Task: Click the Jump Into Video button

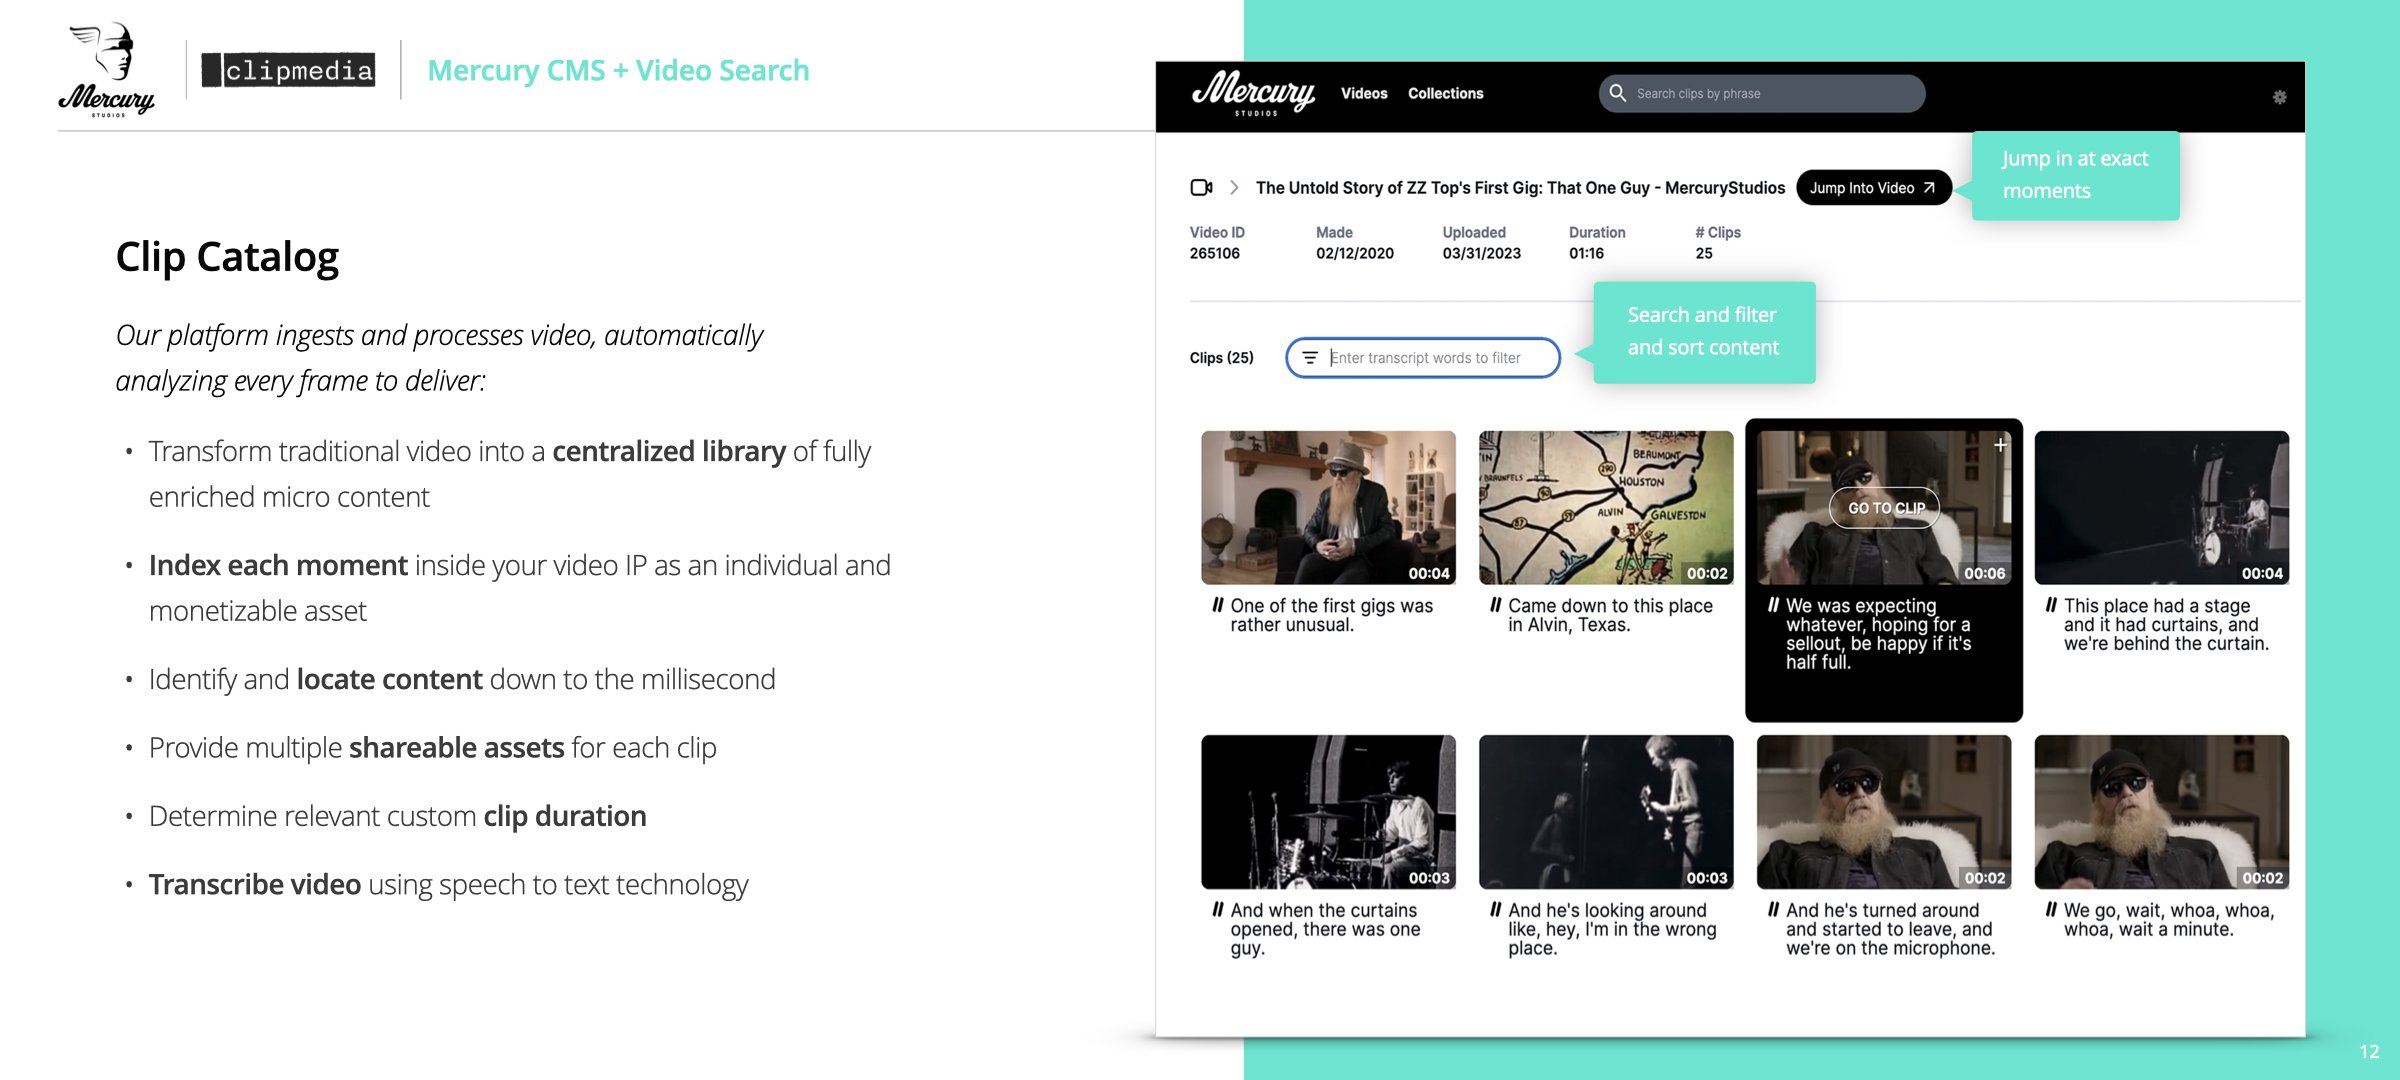Action: coord(1873,188)
